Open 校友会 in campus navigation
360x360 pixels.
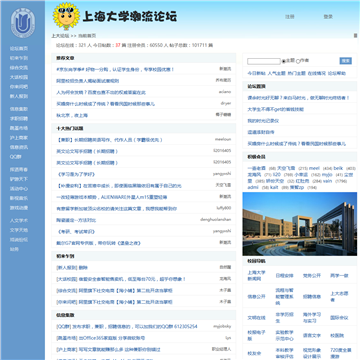254,353
